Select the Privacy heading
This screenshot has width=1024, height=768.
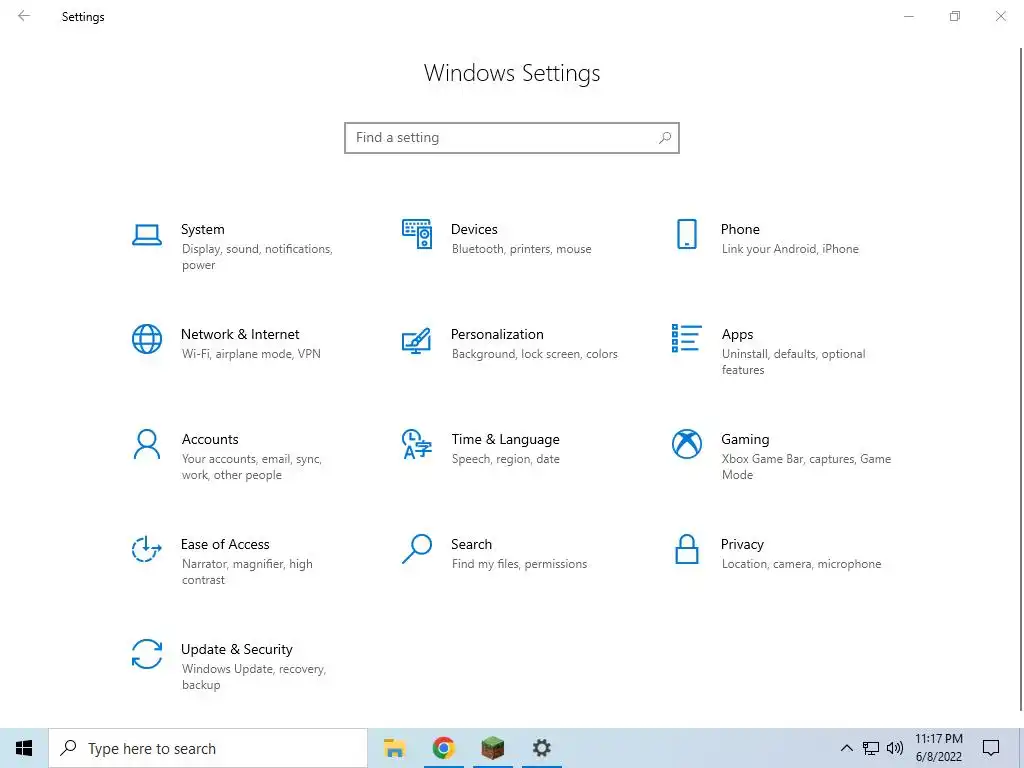click(x=742, y=545)
